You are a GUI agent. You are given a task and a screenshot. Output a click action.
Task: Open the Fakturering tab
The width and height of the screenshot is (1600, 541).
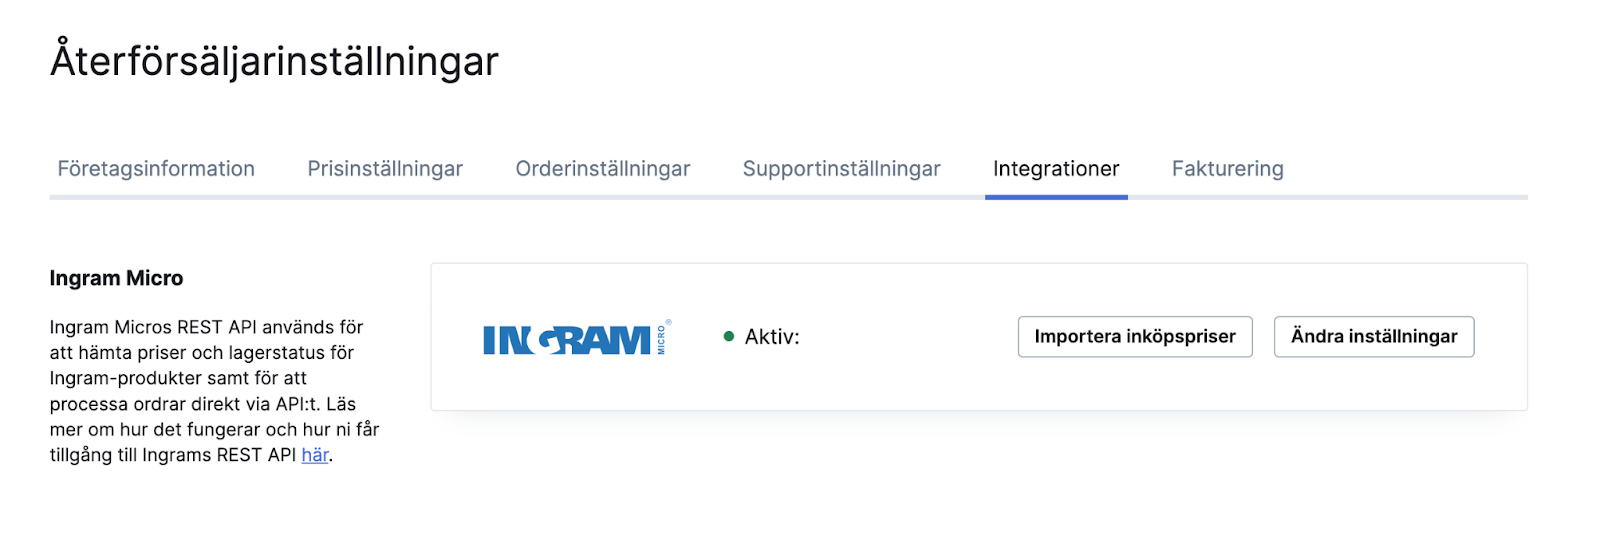(1228, 169)
